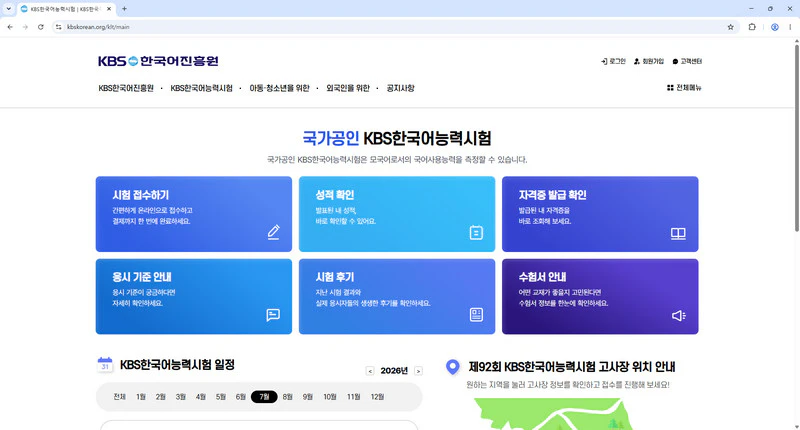
Task: Reload the page with refresh icon
Action: (x=40, y=27)
